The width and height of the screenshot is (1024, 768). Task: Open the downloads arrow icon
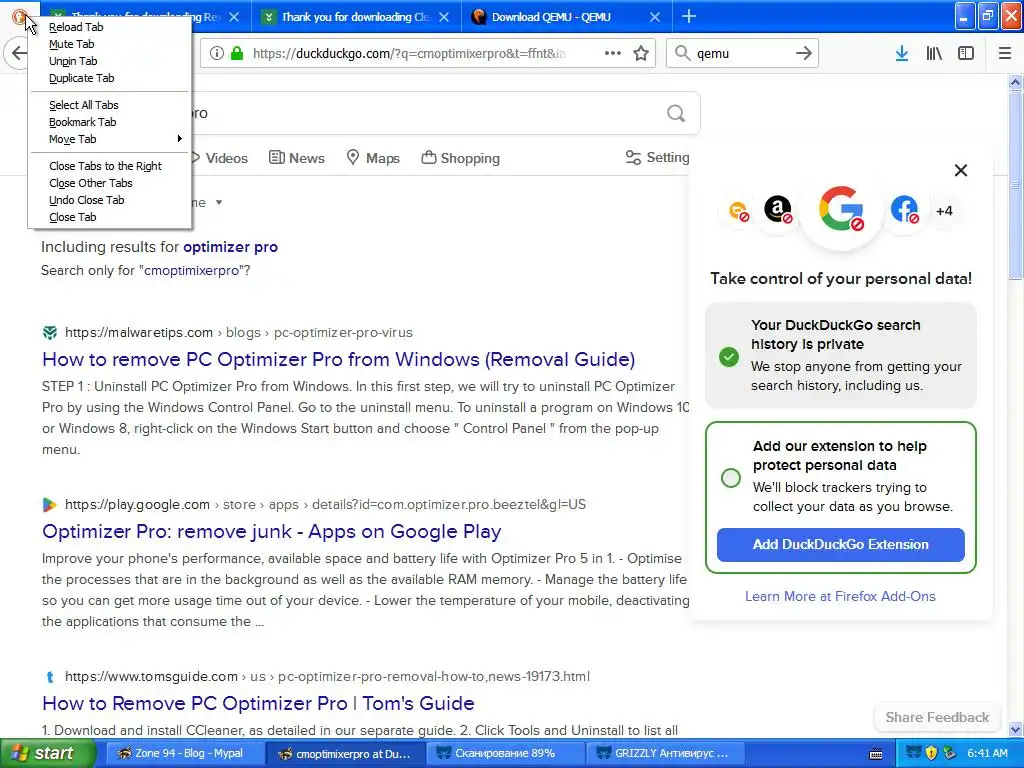click(x=902, y=53)
